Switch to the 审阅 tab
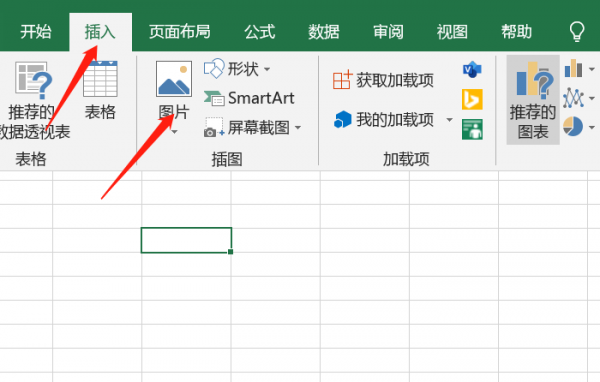 pyautogui.click(x=388, y=32)
